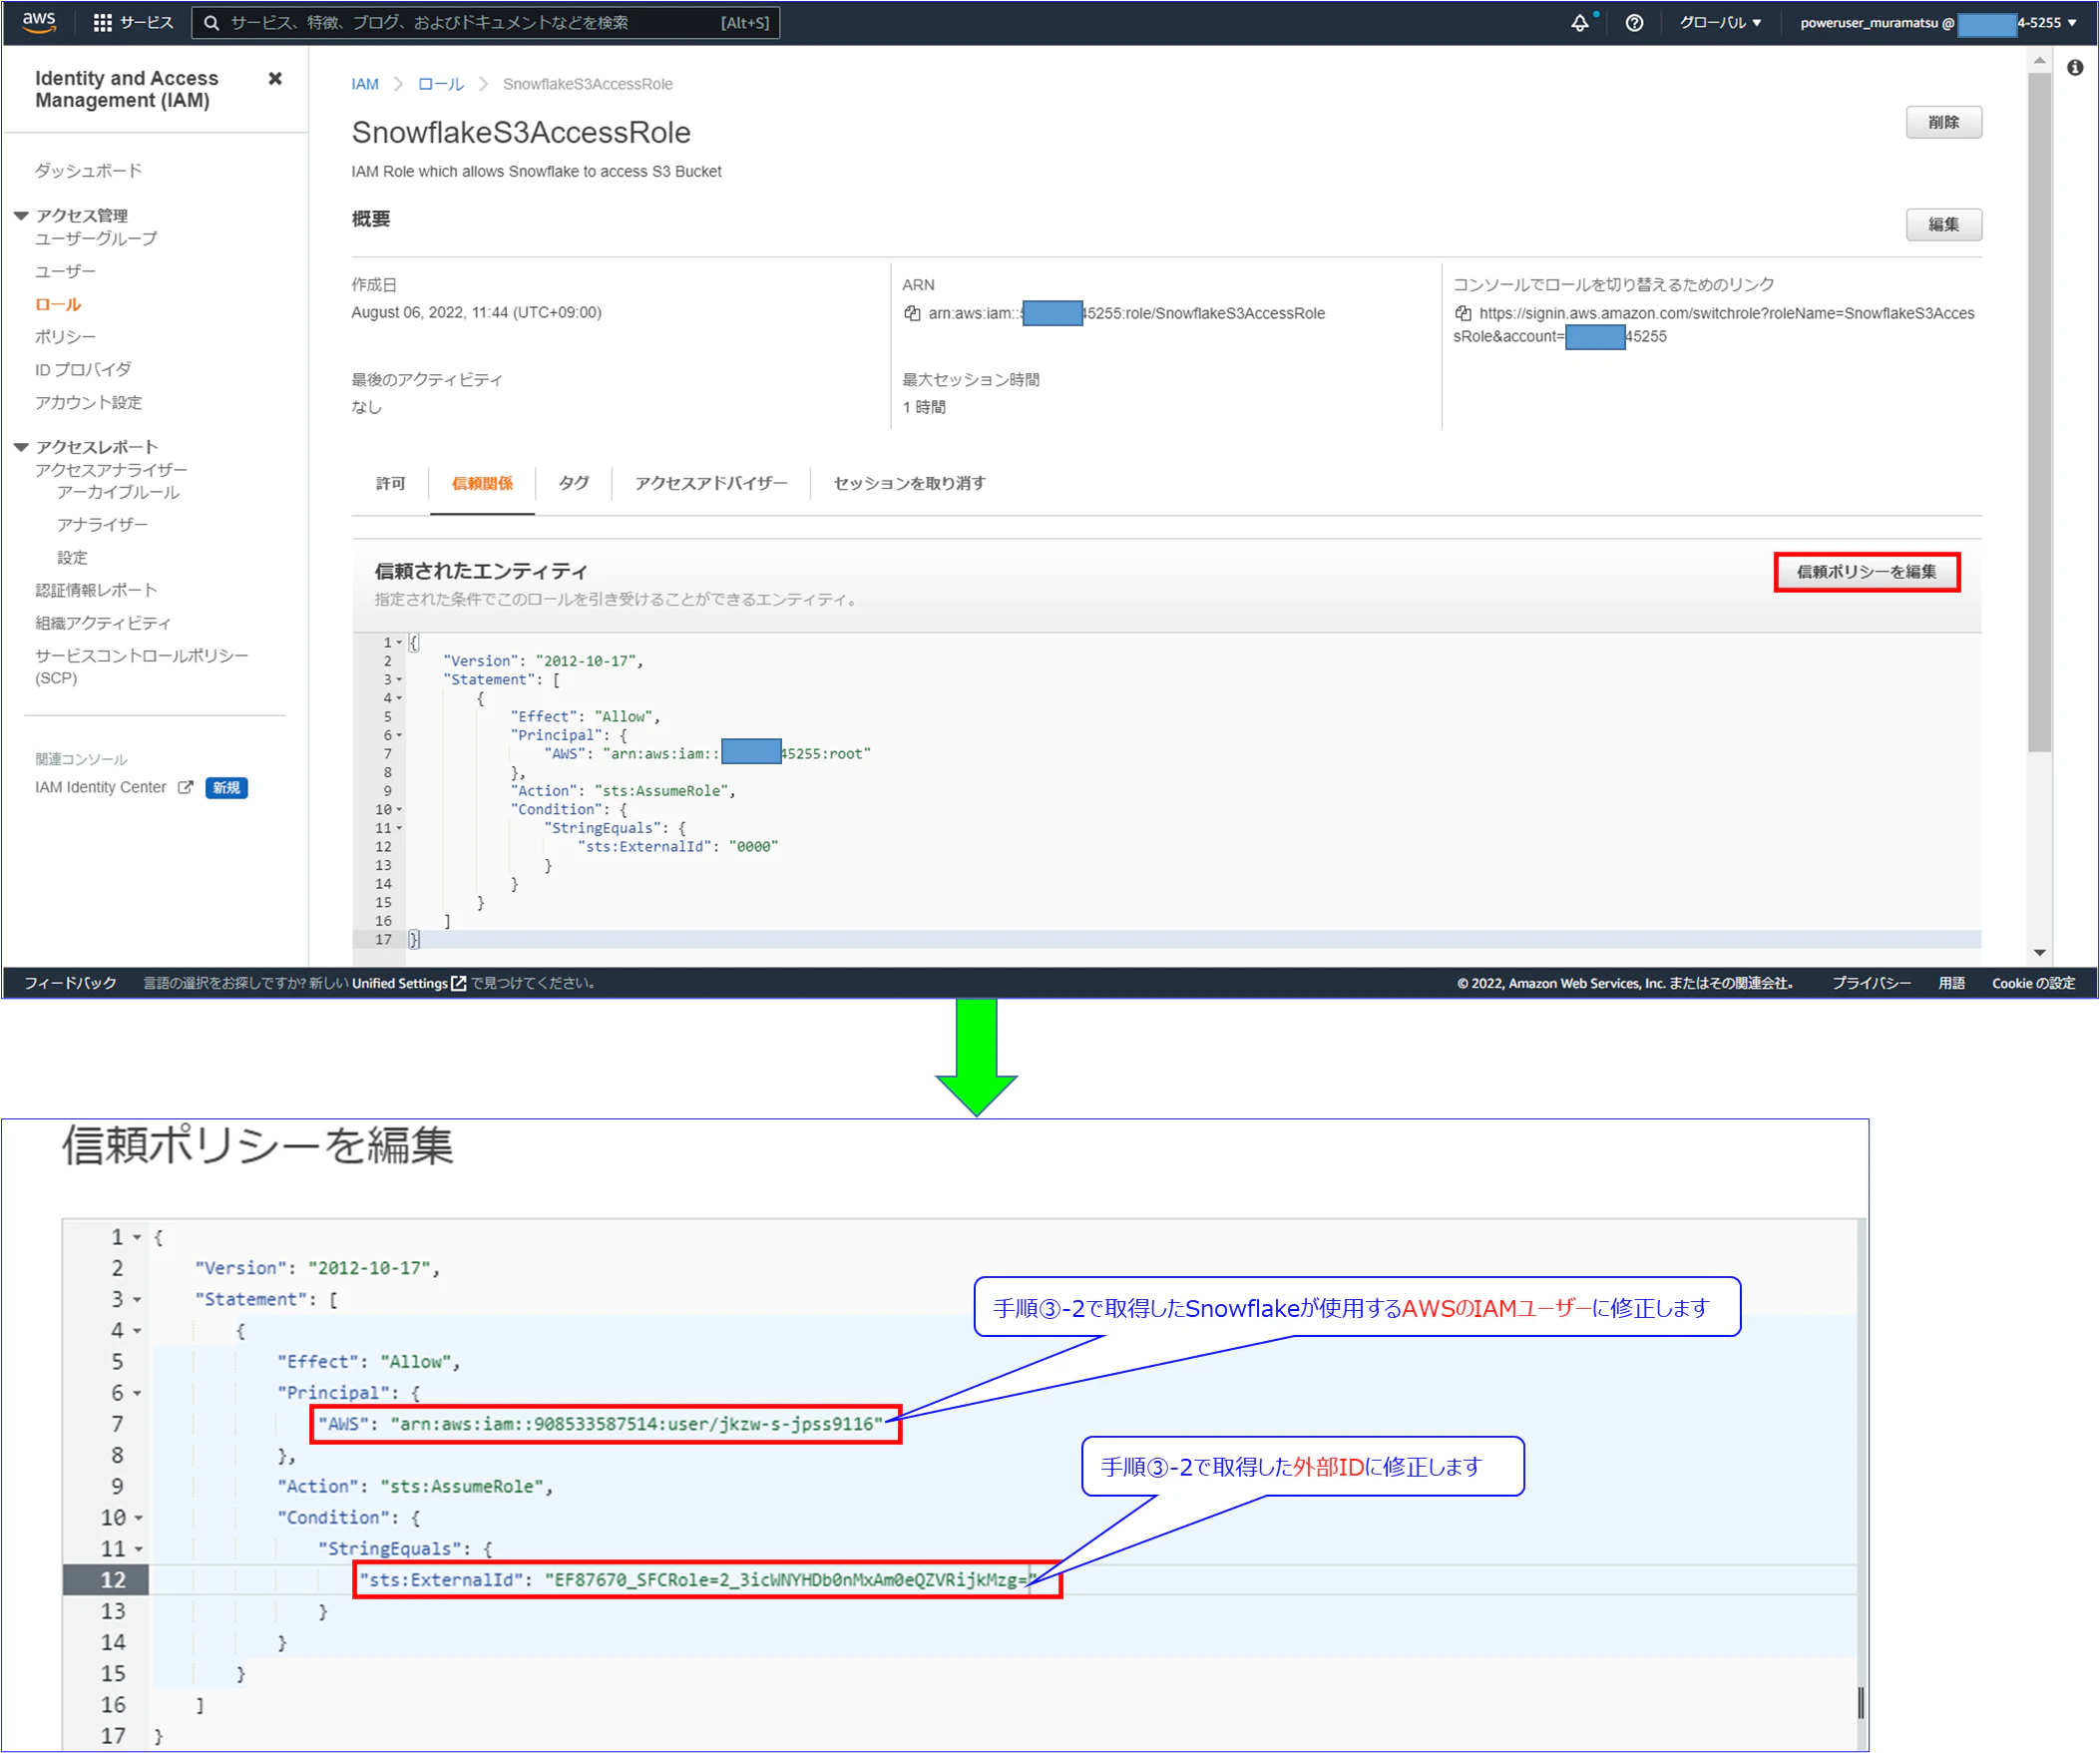Go to the IAM breadcrumb link
The height and width of the screenshot is (1753, 2100).
tap(365, 84)
